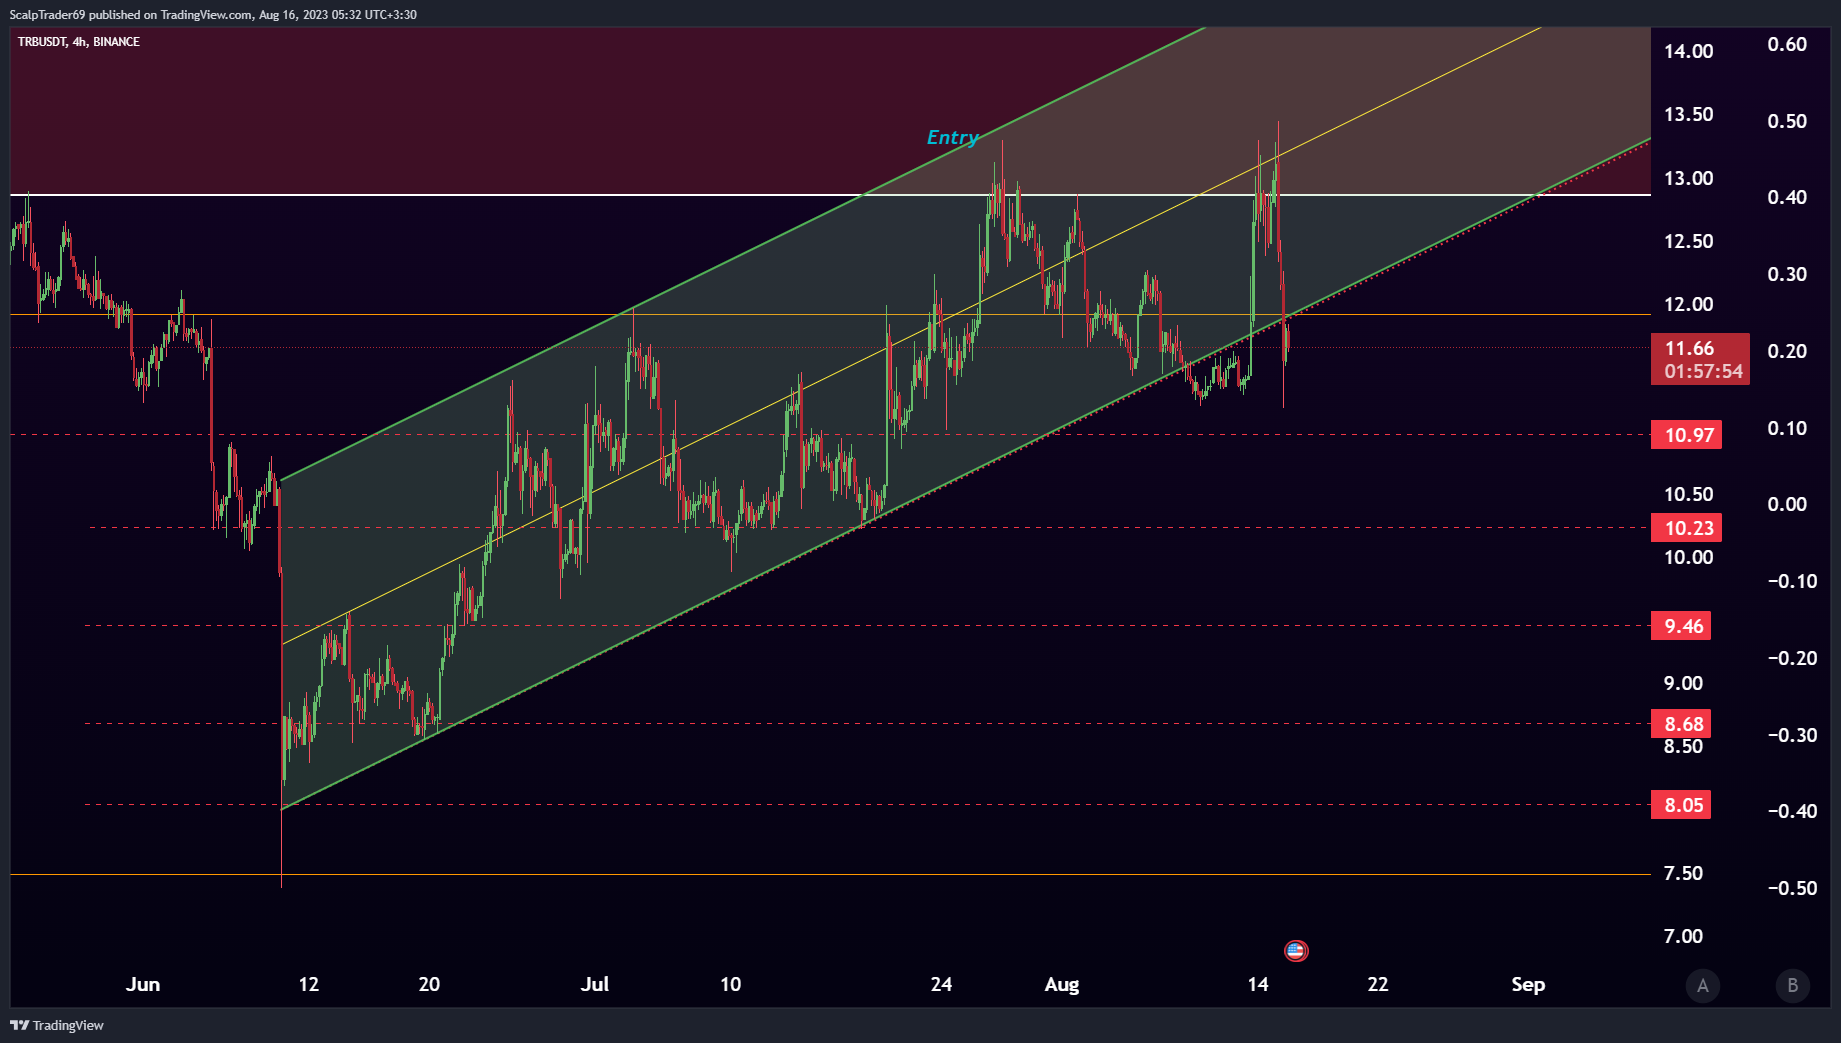
Task: Click the TRBUSDT, 4h, BINANCE symbol label
Action: click(79, 42)
